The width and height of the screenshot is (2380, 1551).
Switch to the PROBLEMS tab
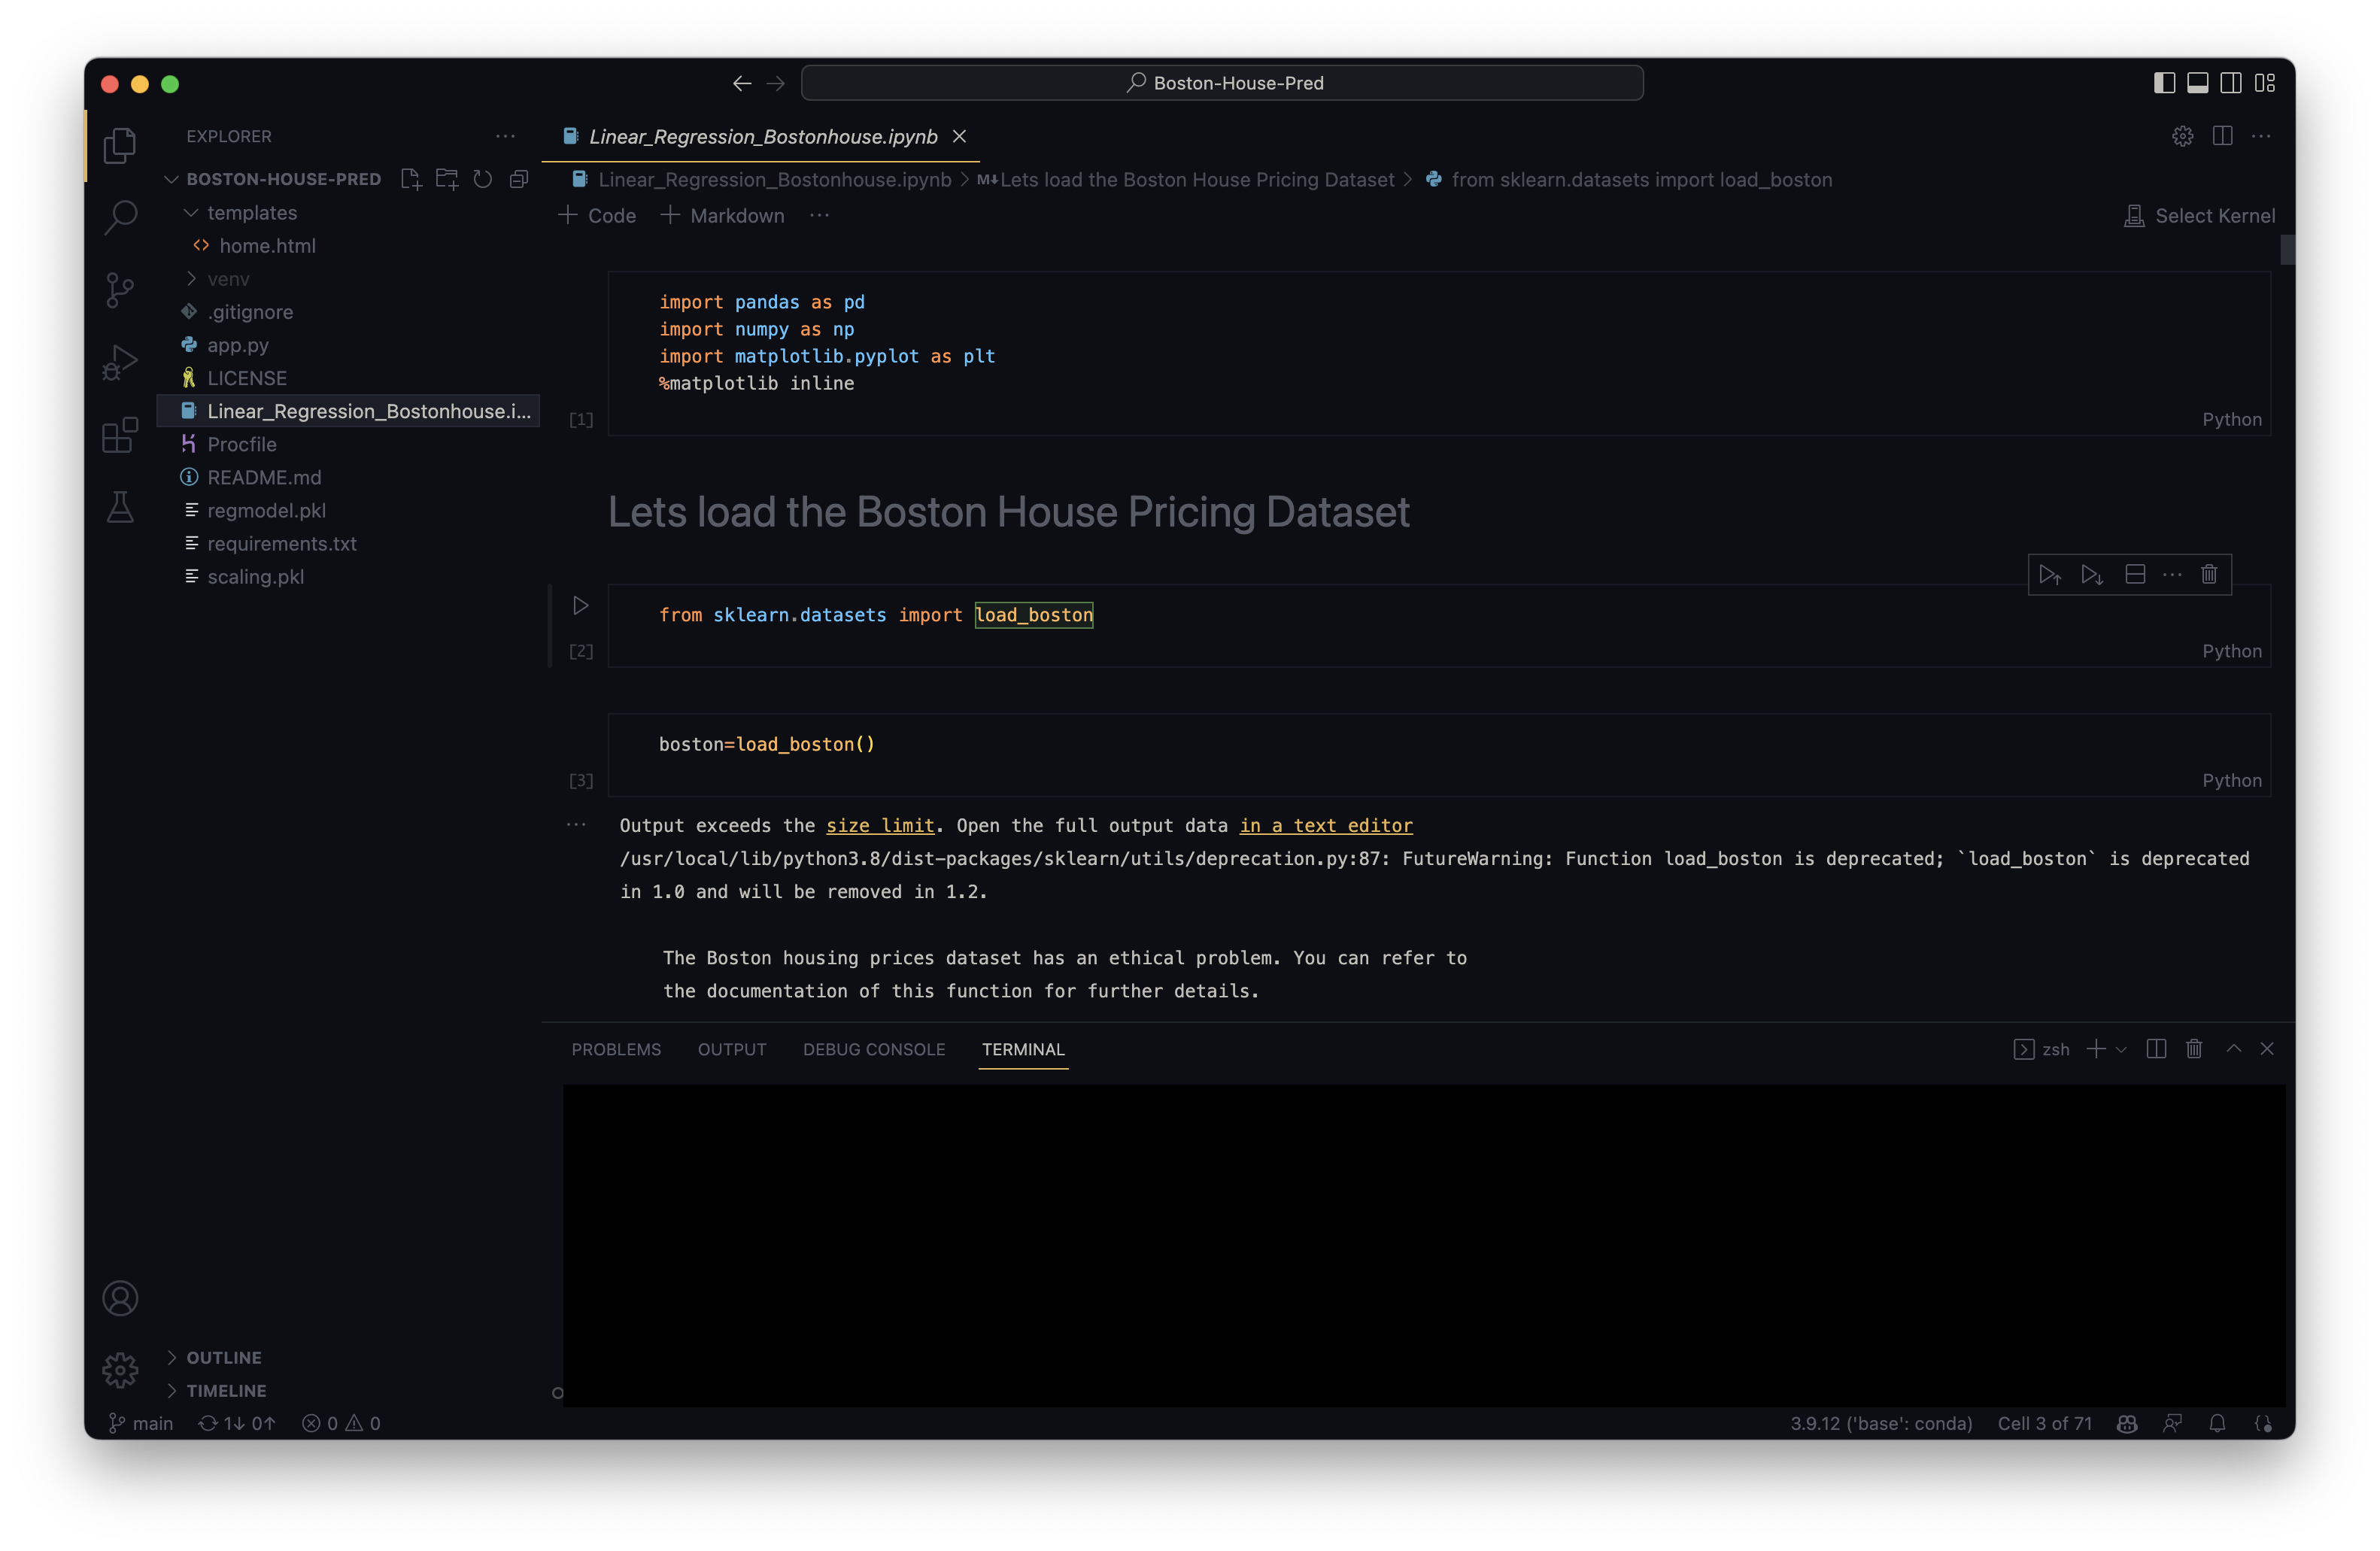click(x=616, y=1049)
